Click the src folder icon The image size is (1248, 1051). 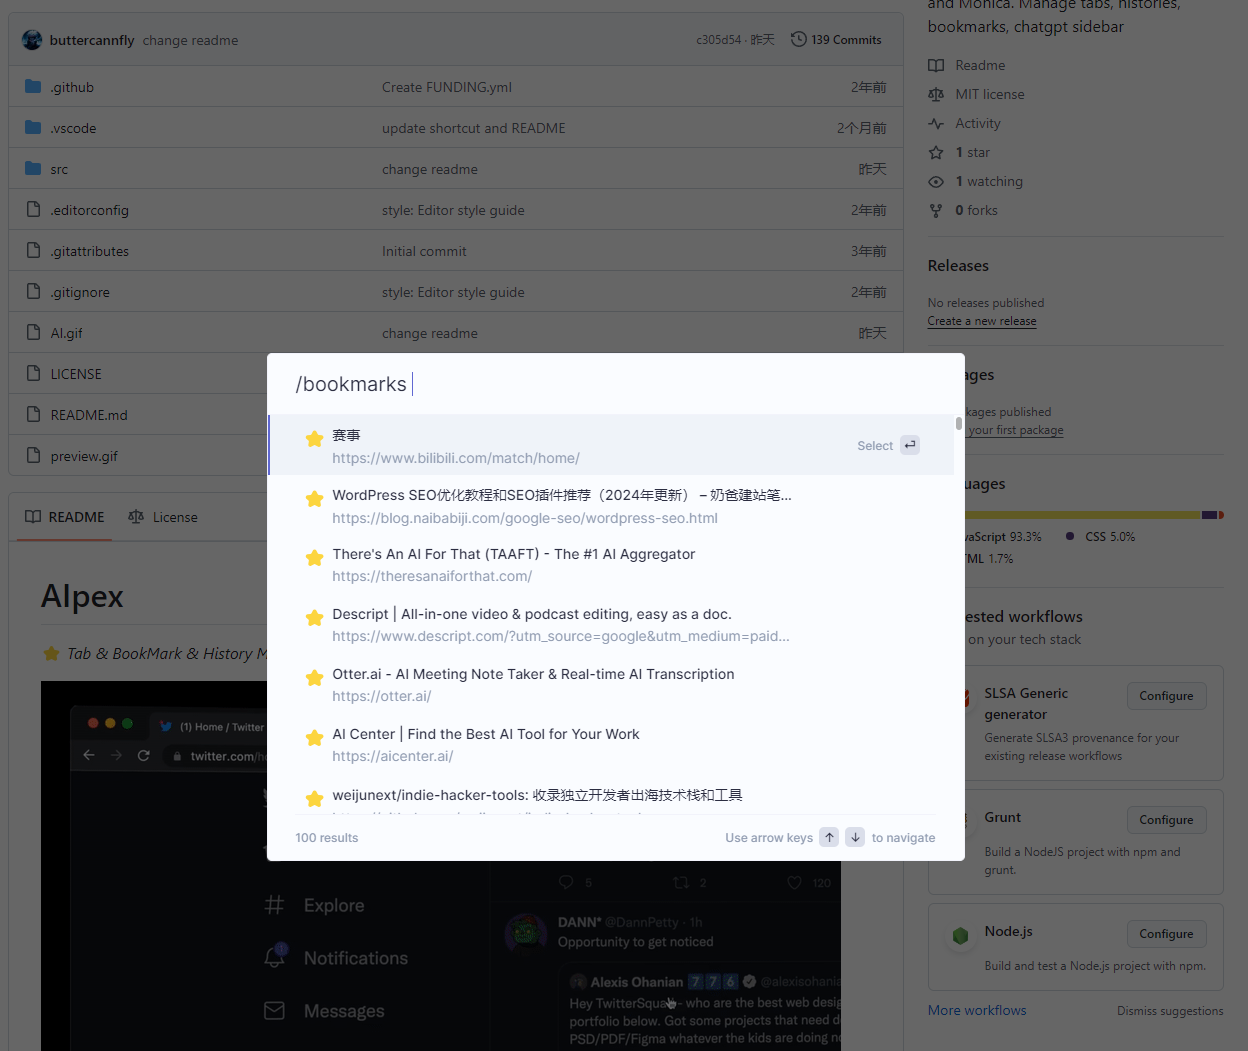[x=33, y=169]
